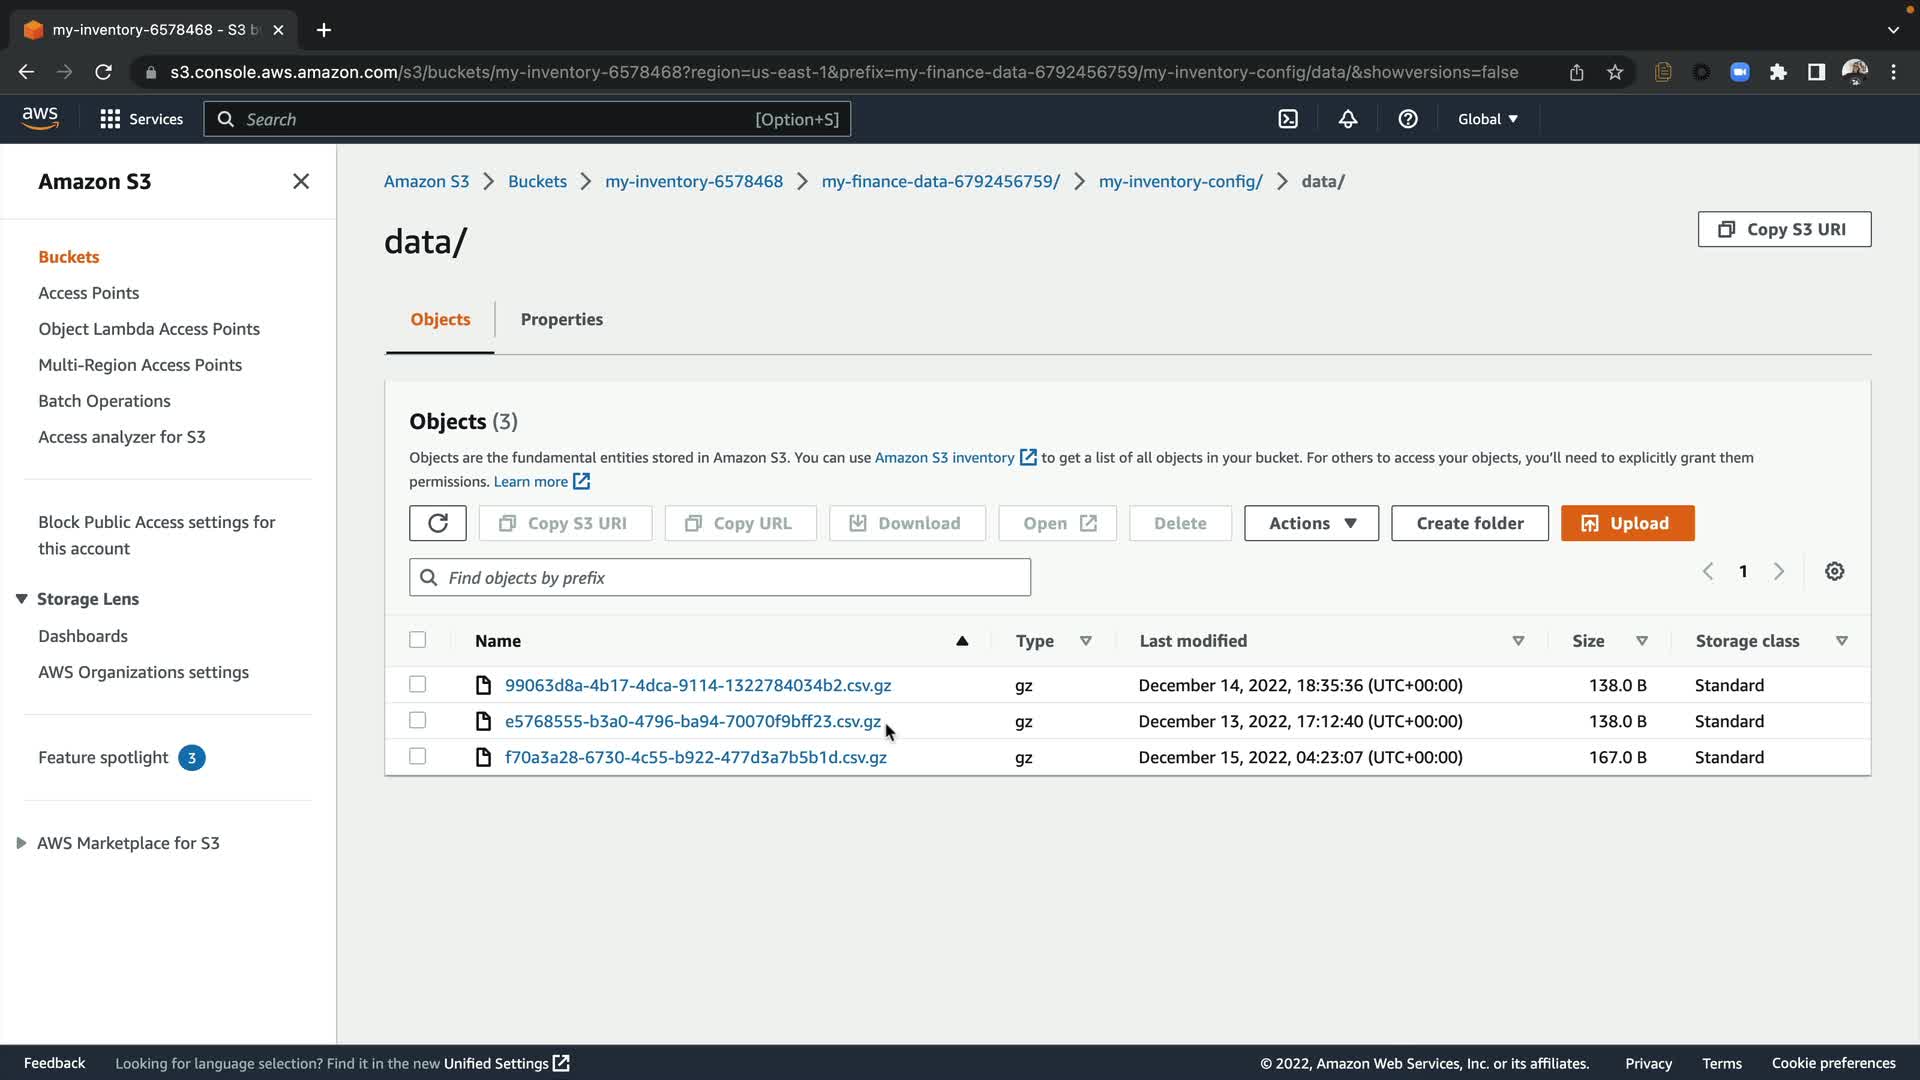This screenshot has width=1920, height=1080.
Task: Click the orange Upload button
Action: [1627, 523]
